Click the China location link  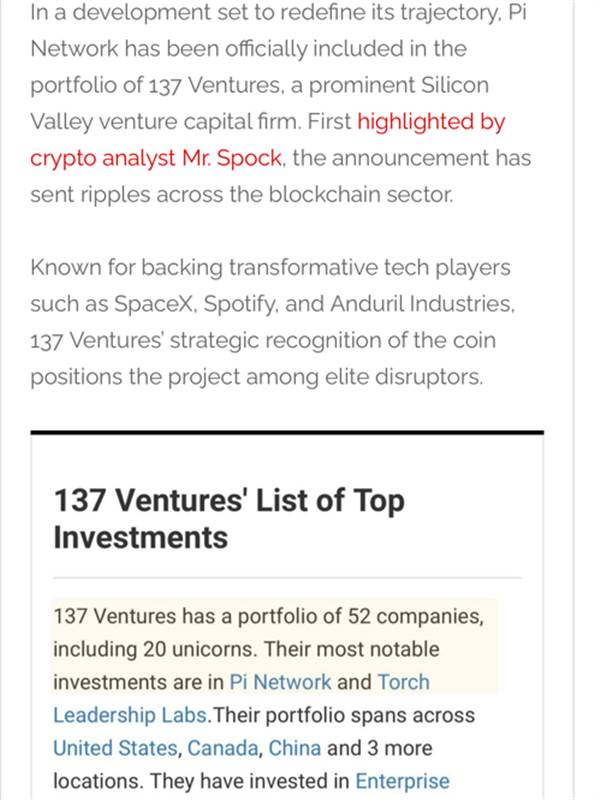(x=295, y=748)
